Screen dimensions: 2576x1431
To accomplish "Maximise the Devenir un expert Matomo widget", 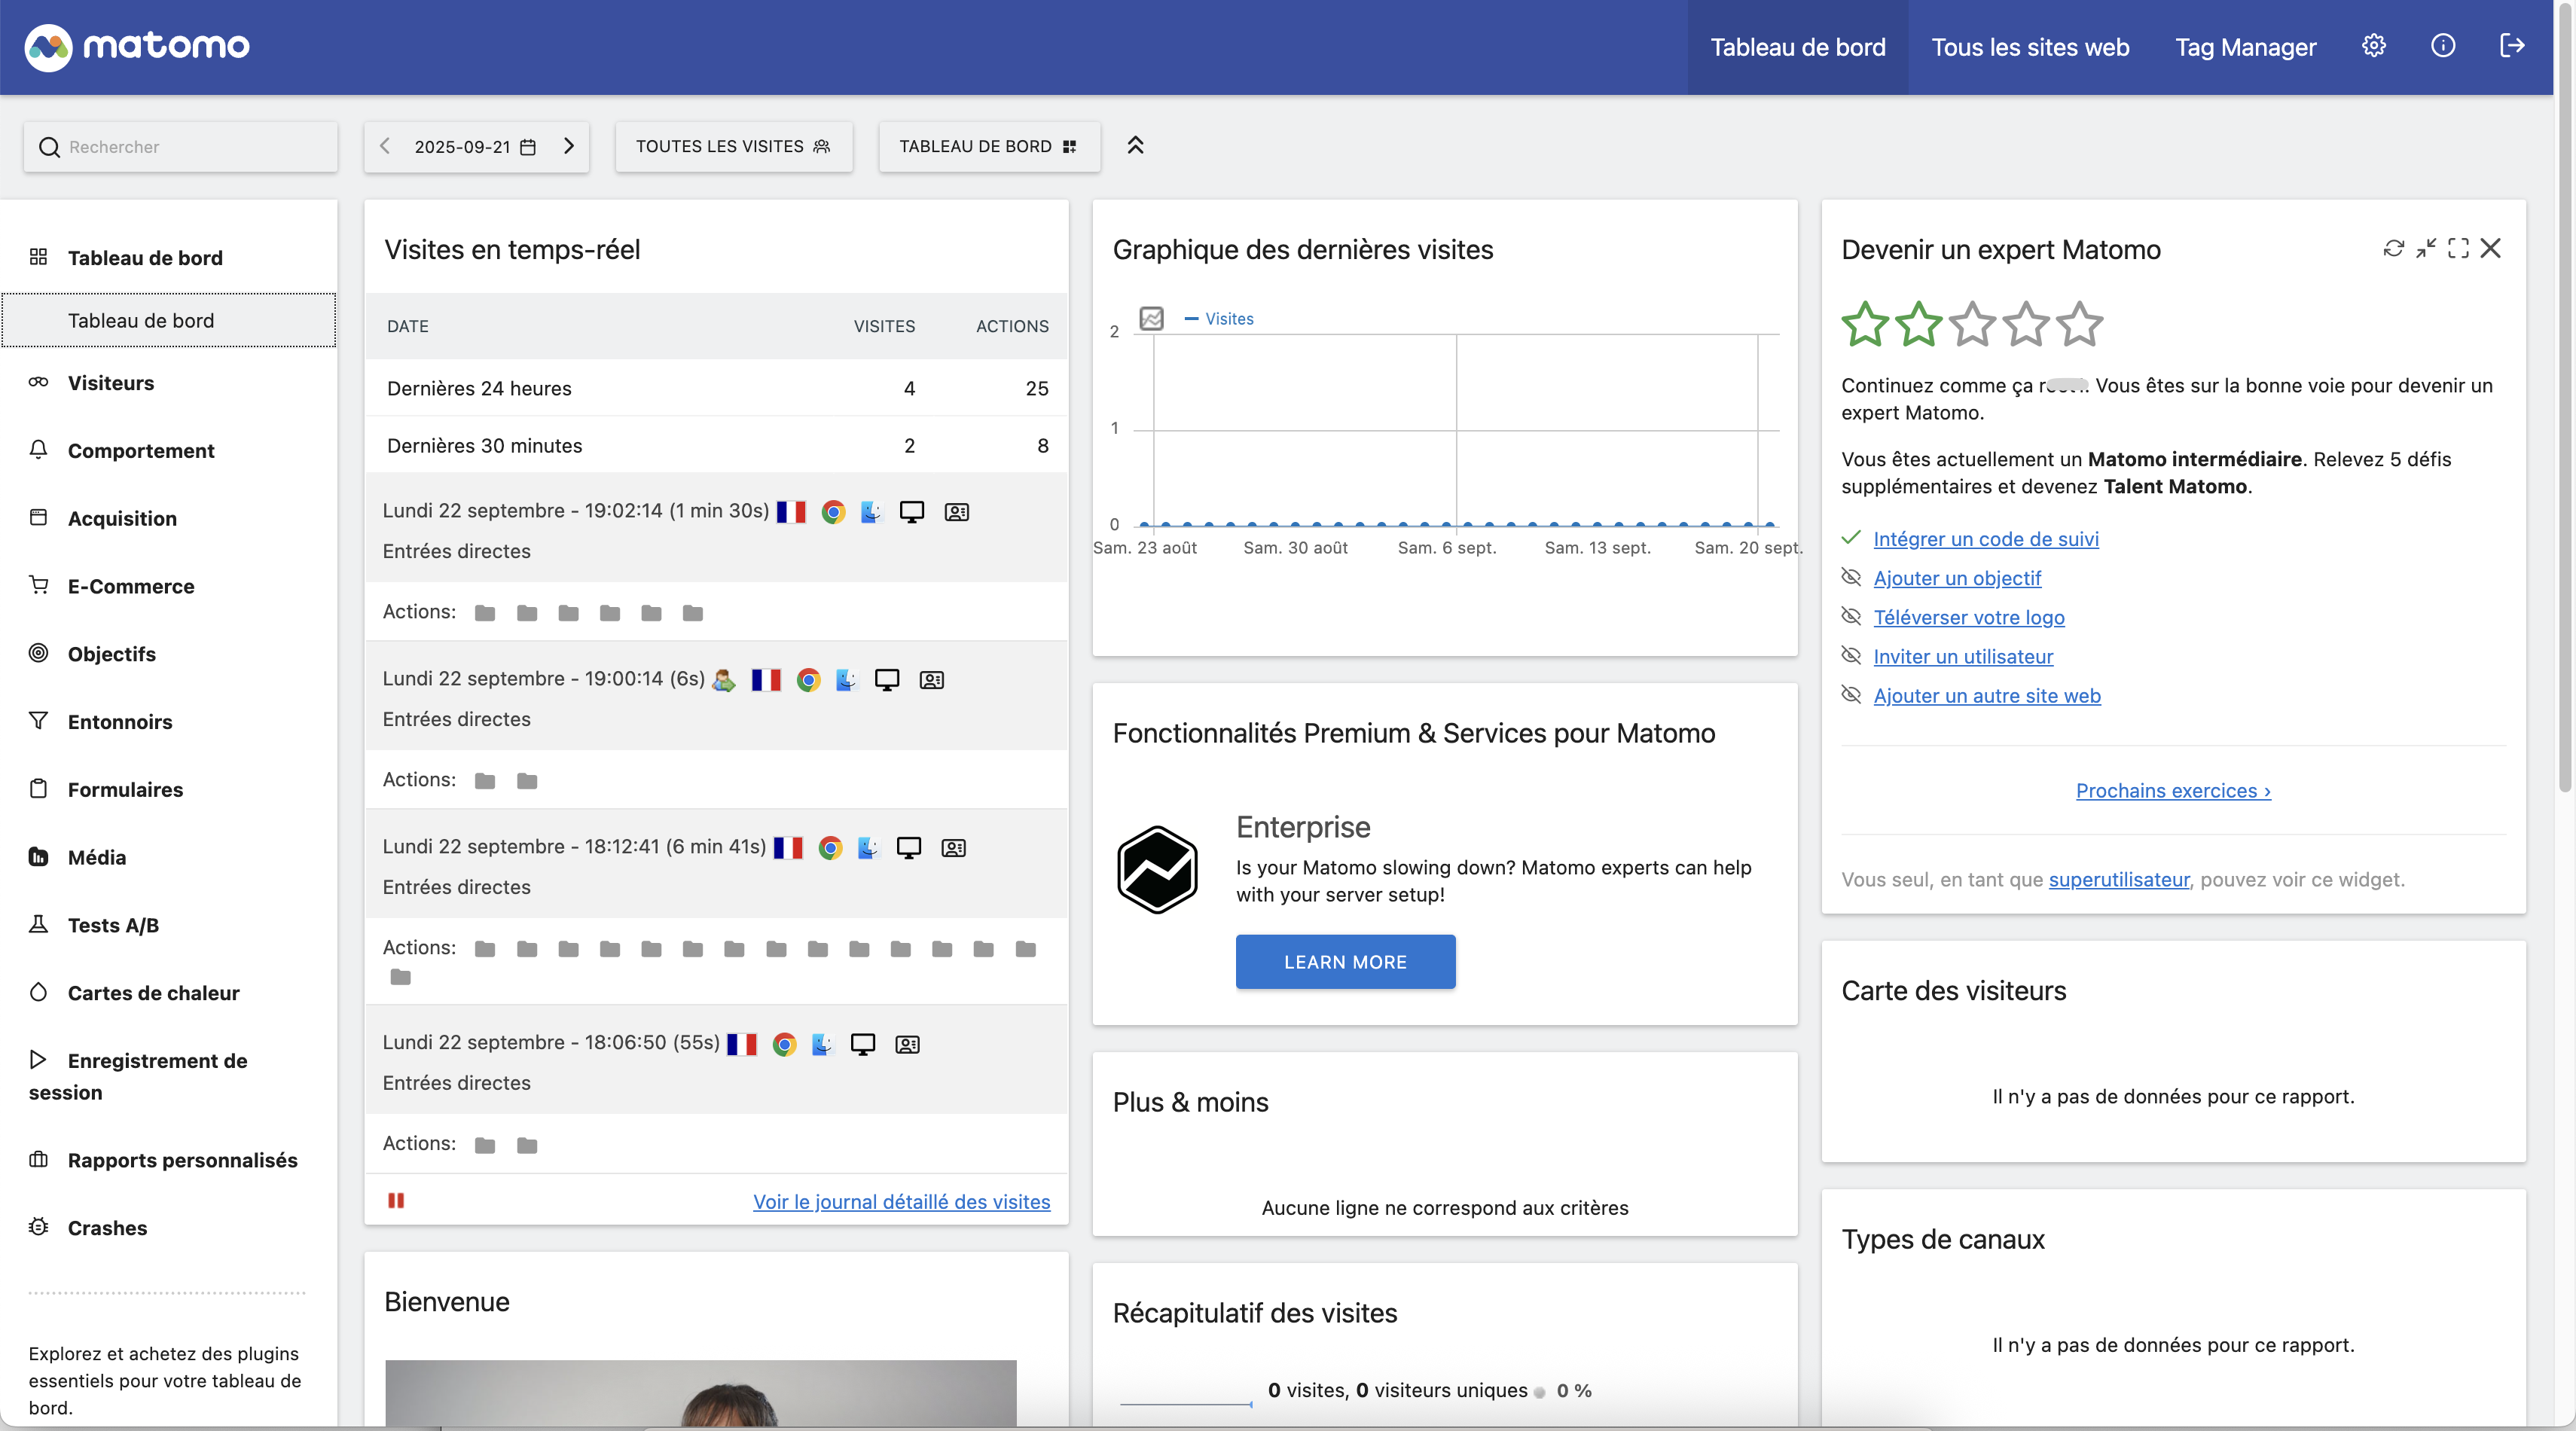I will (x=2458, y=248).
